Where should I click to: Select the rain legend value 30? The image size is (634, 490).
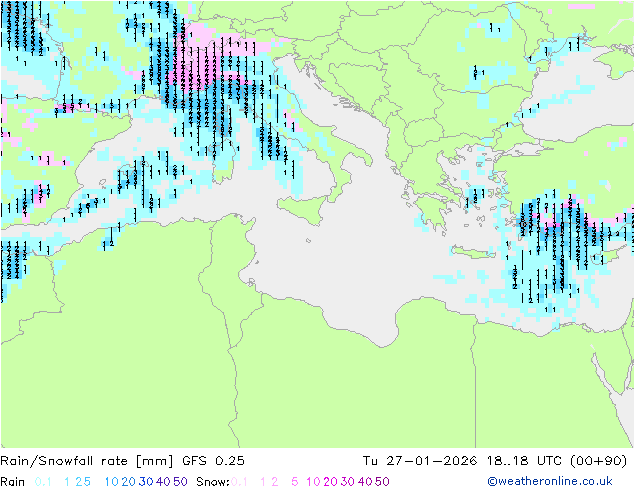(x=146, y=482)
